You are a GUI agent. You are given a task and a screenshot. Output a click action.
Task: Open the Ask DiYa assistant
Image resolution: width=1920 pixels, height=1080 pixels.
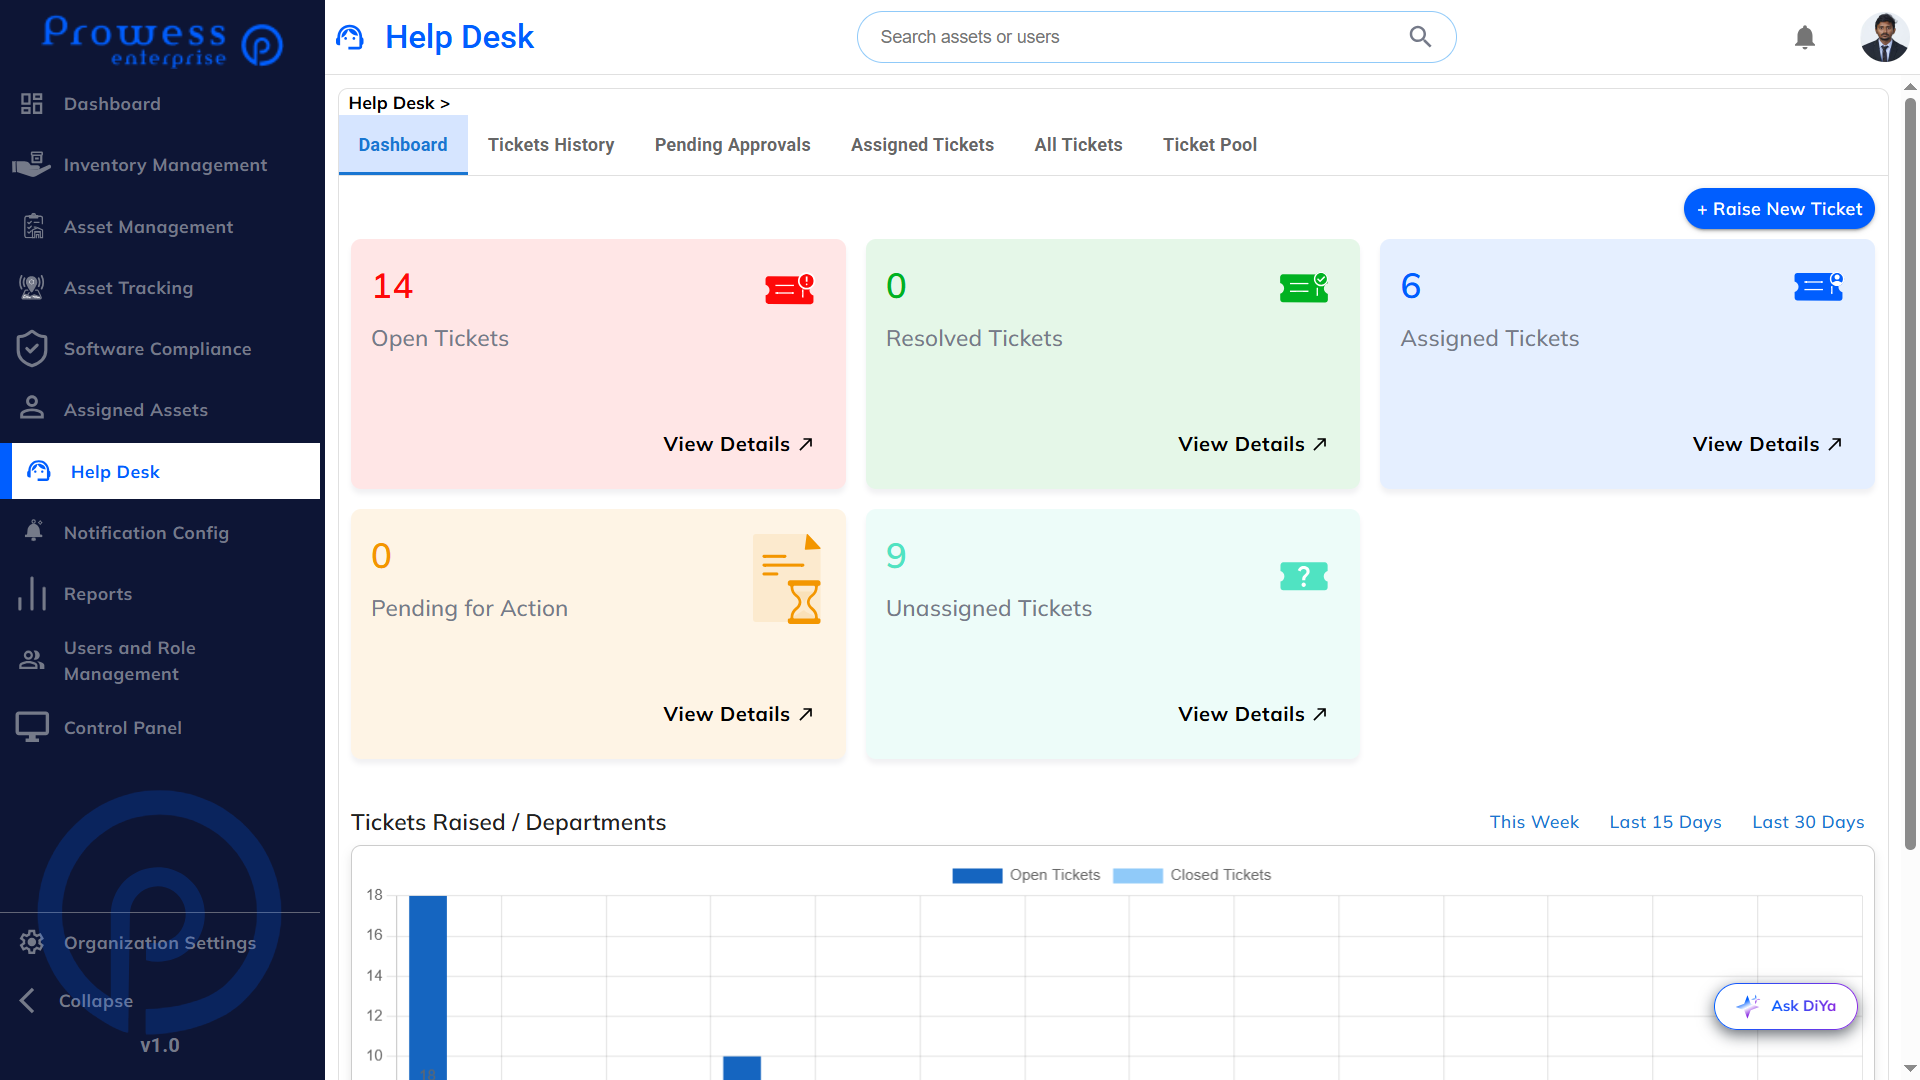[1786, 1006]
